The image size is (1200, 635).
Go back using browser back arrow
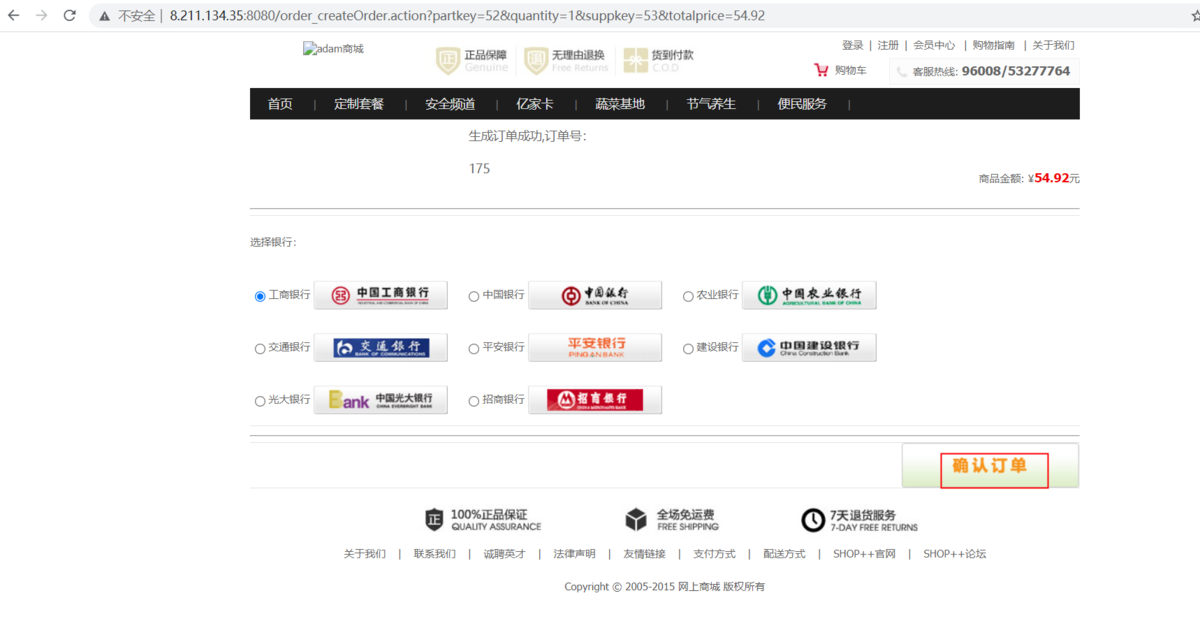click(x=14, y=16)
